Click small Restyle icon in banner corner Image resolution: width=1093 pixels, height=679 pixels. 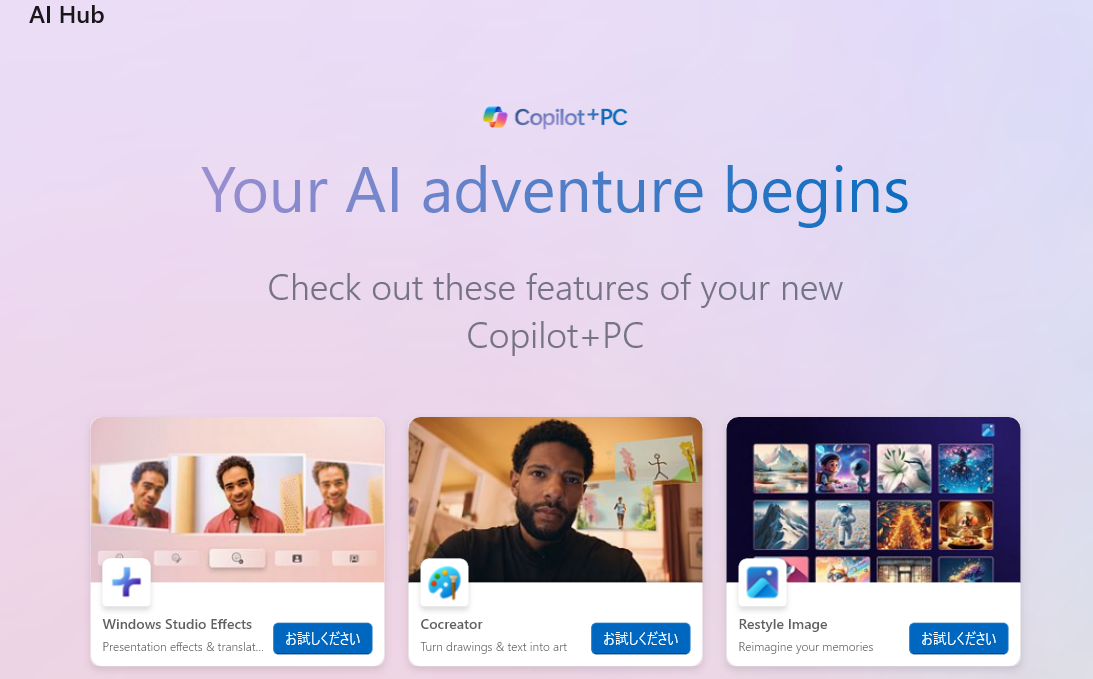click(x=988, y=430)
